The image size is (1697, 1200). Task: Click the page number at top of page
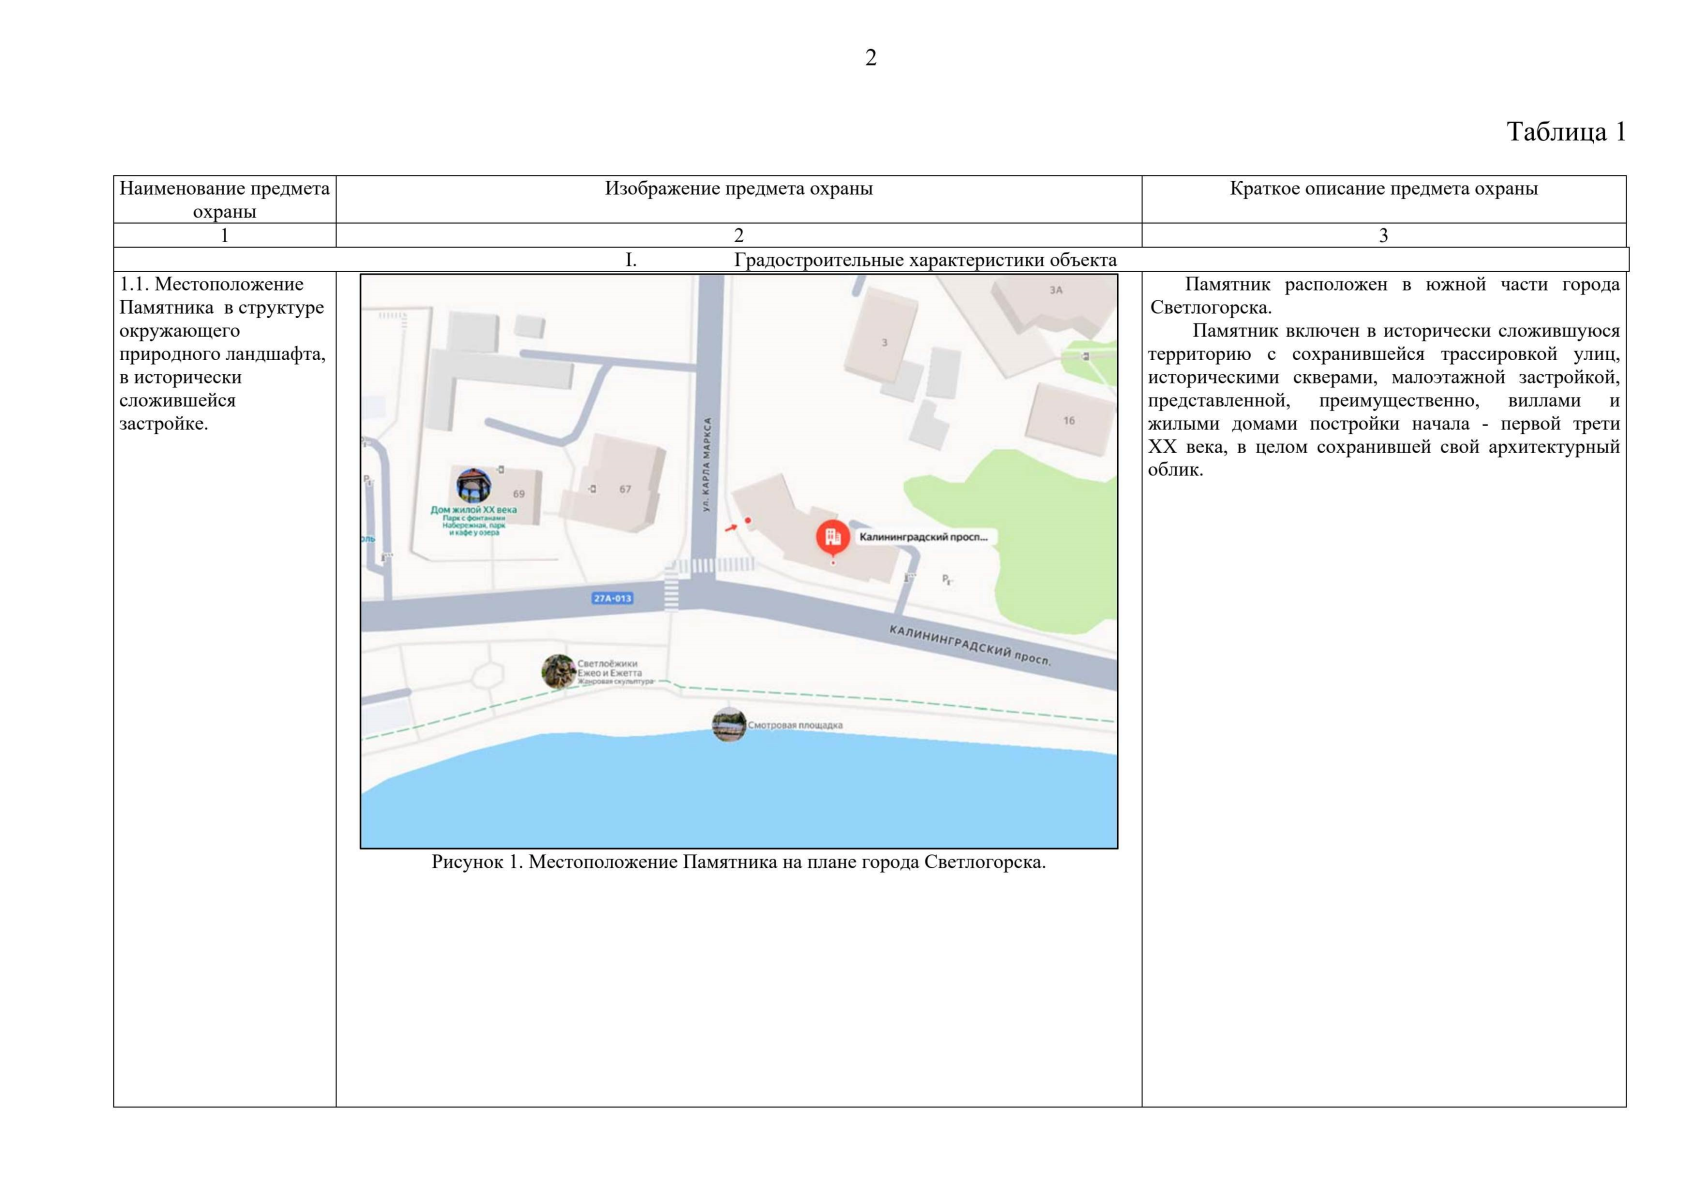click(x=871, y=58)
